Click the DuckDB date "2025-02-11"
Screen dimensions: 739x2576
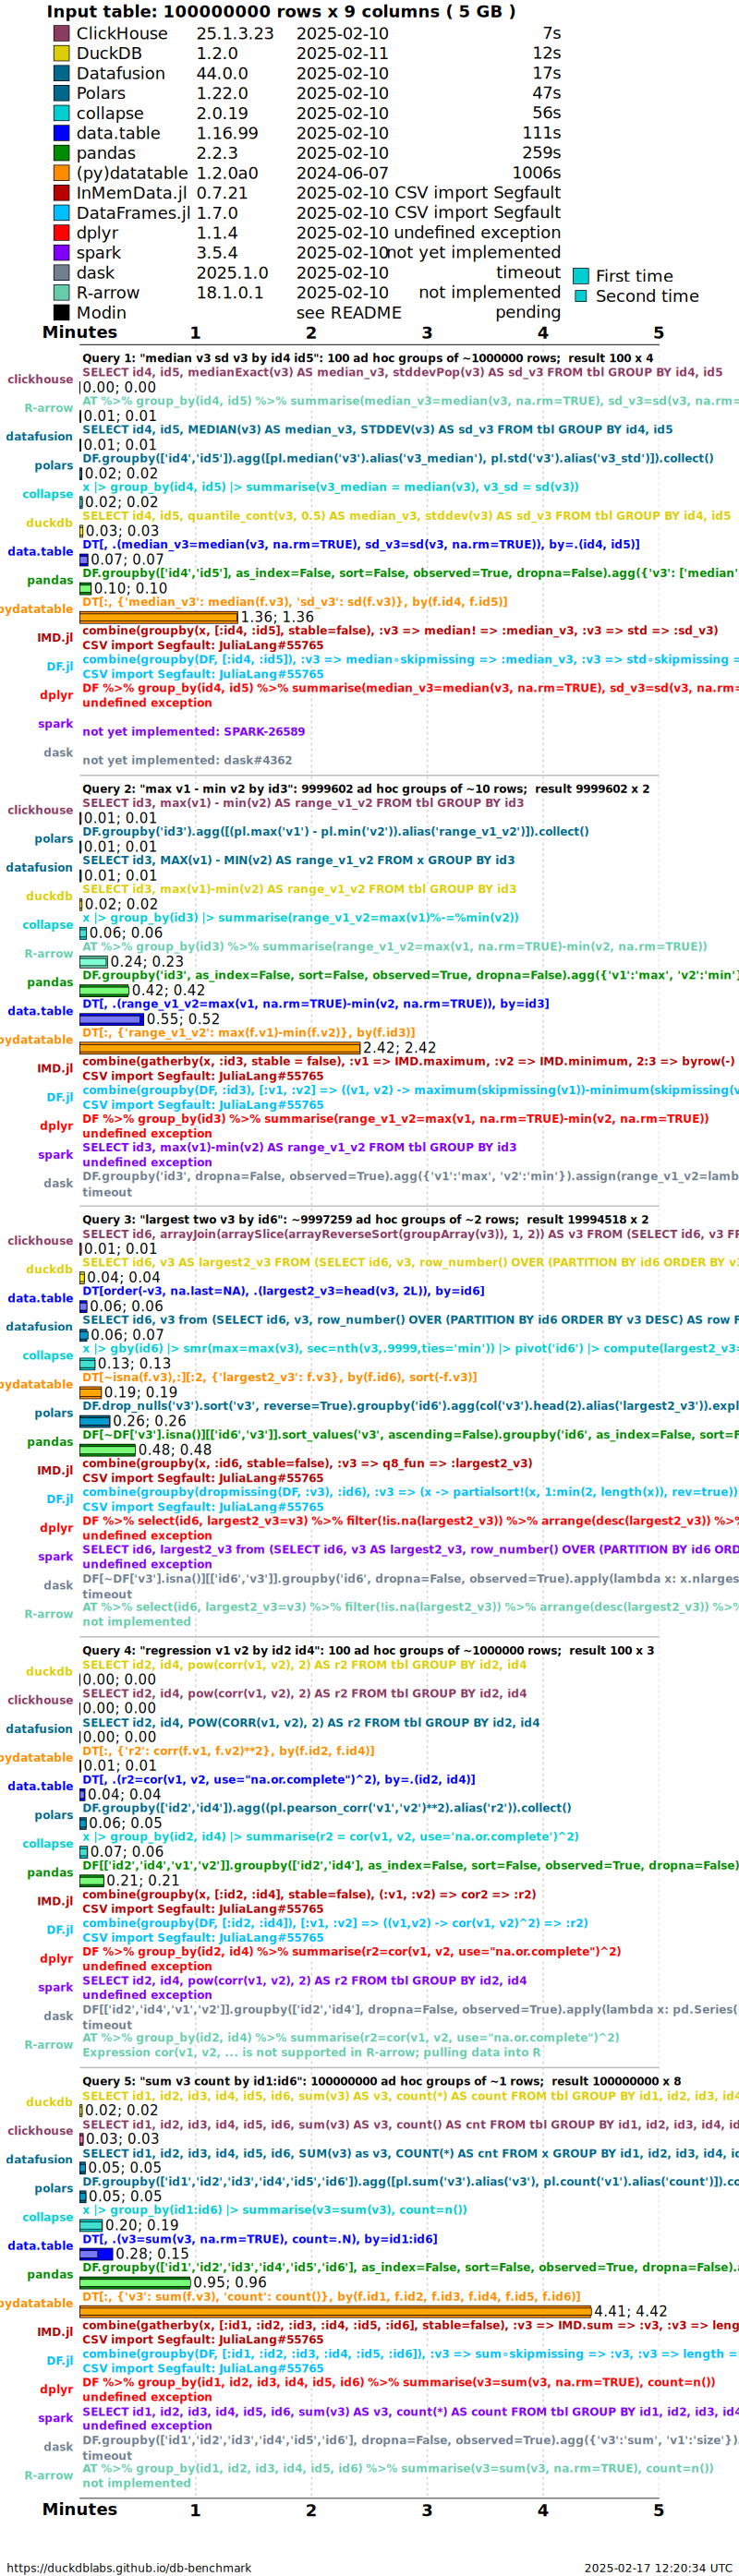pyautogui.click(x=342, y=53)
